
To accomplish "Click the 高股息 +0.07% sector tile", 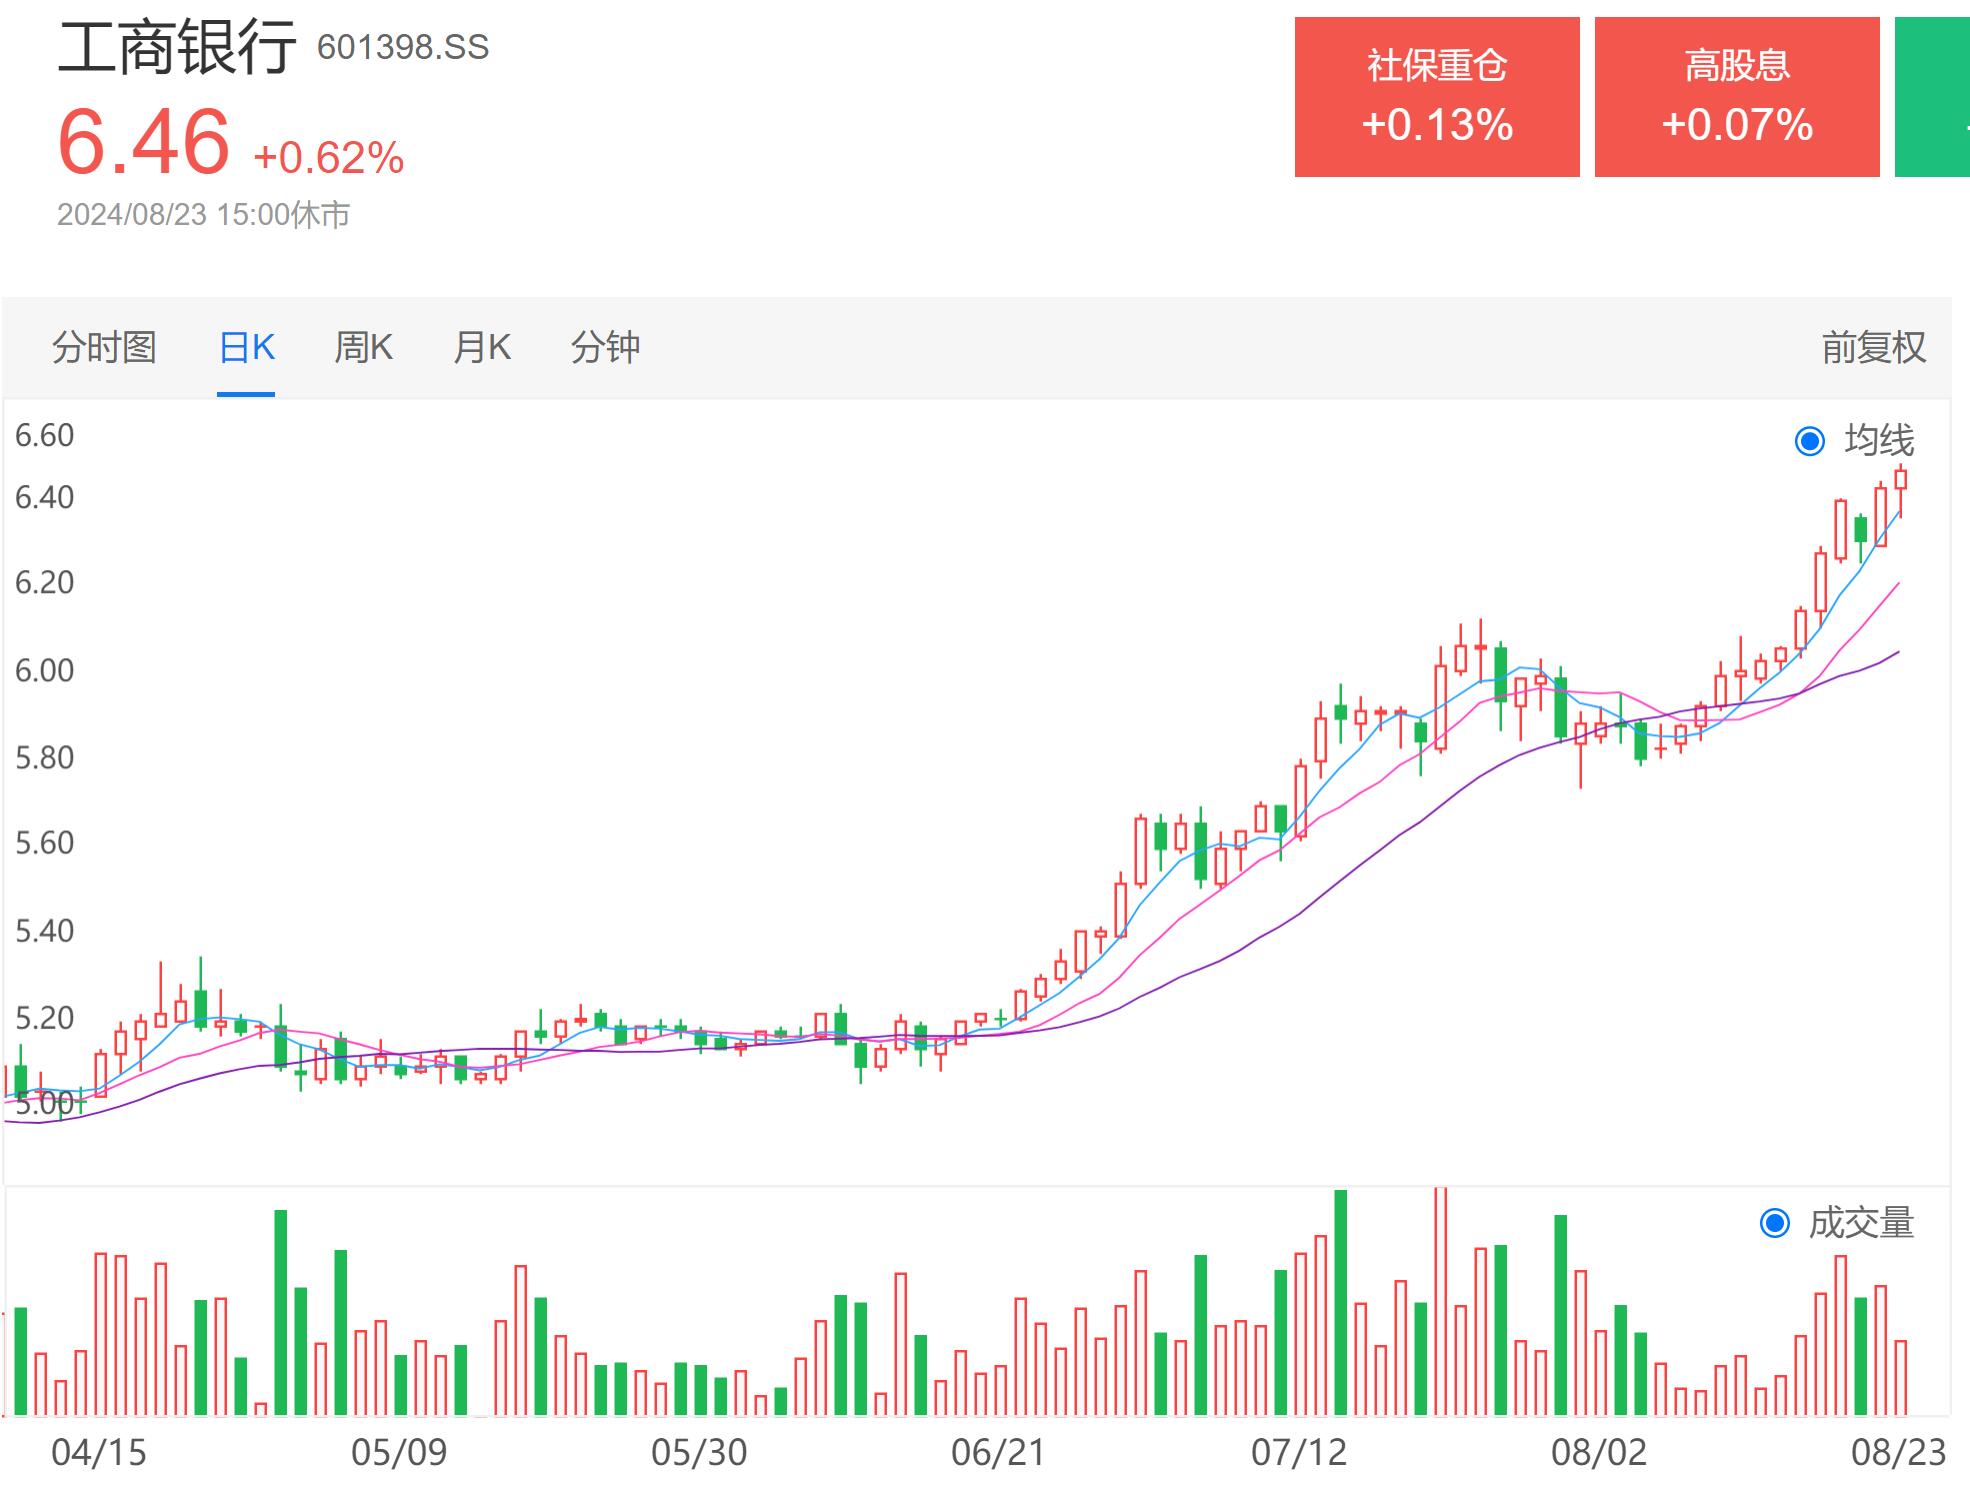I will tap(1737, 97).
